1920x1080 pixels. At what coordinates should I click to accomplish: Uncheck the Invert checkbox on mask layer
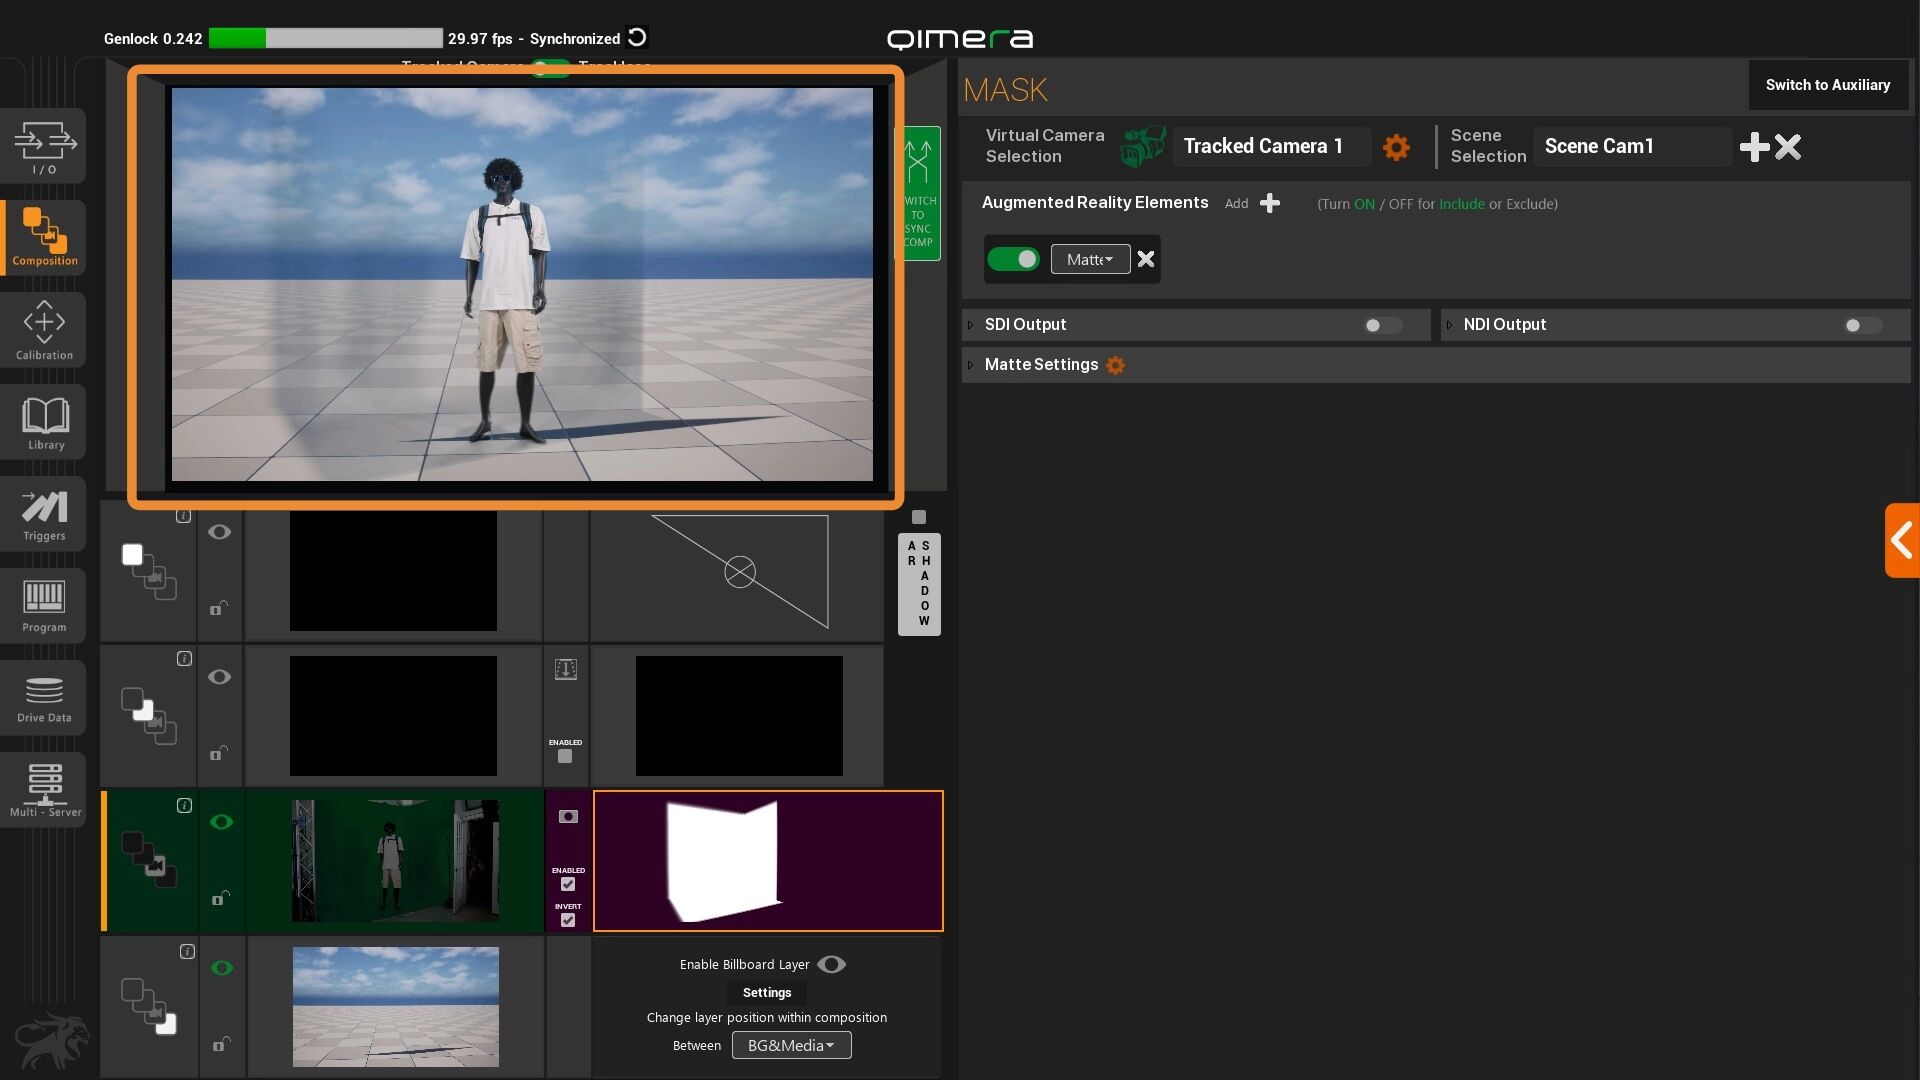pos(568,920)
